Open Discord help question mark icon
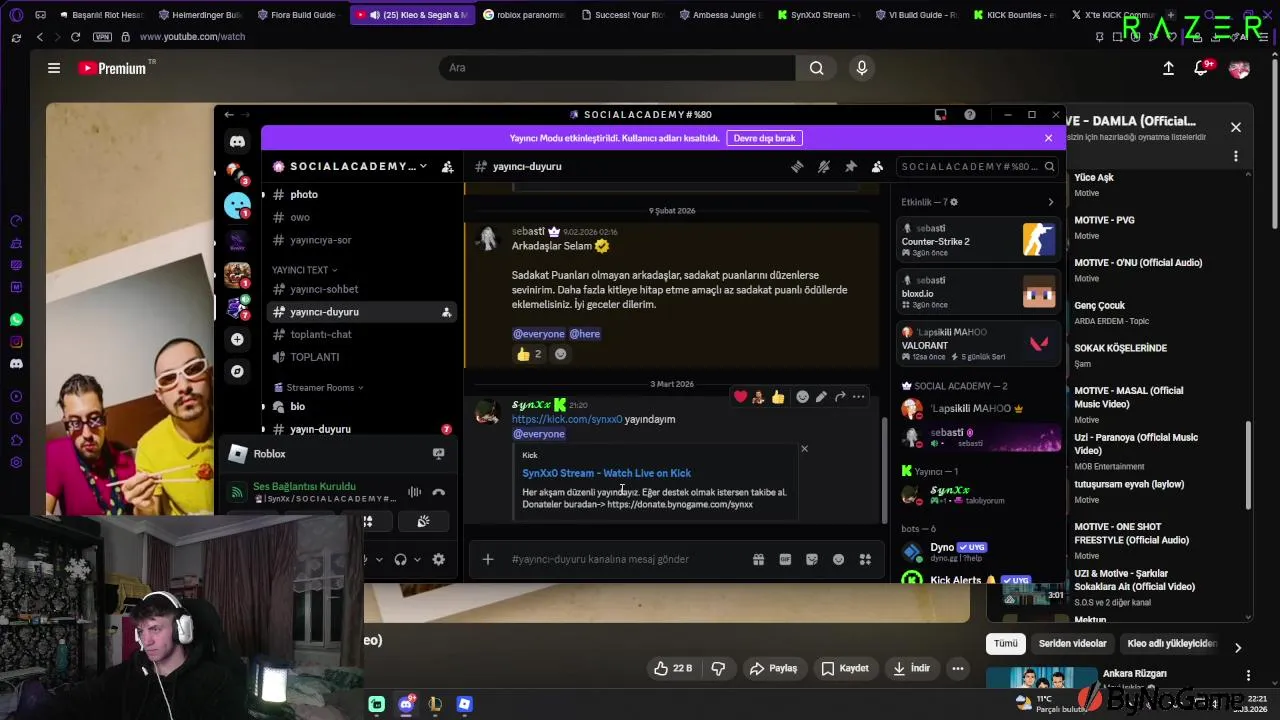This screenshot has height=720, width=1280. pos(970,115)
